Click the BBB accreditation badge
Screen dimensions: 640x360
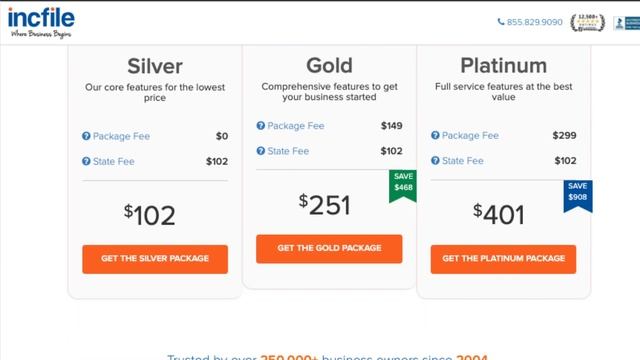coord(627,23)
